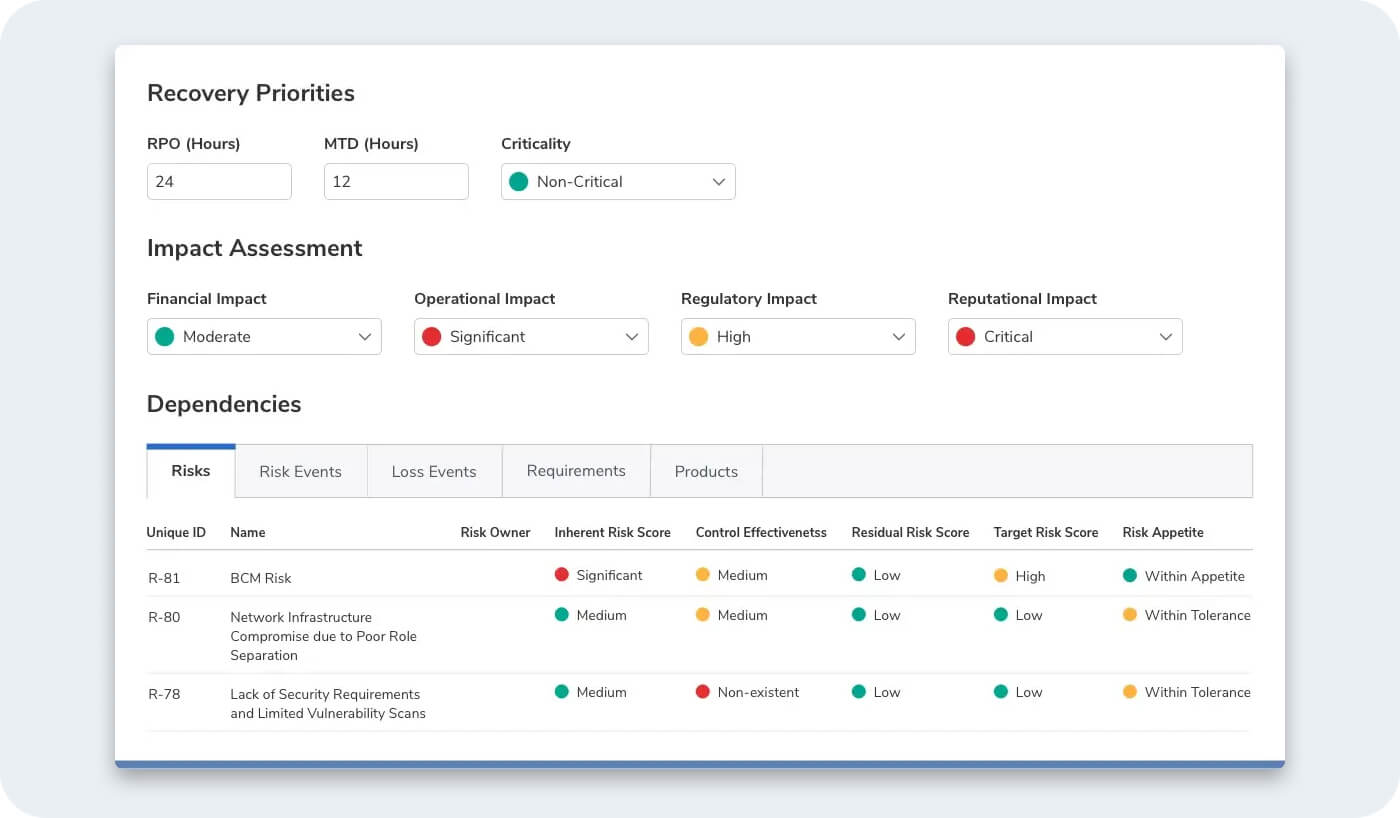The width and height of the screenshot is (1400, 818).
Task: Click the Medium inherent risk dot for R-78
Action: (x=562, y=691)
